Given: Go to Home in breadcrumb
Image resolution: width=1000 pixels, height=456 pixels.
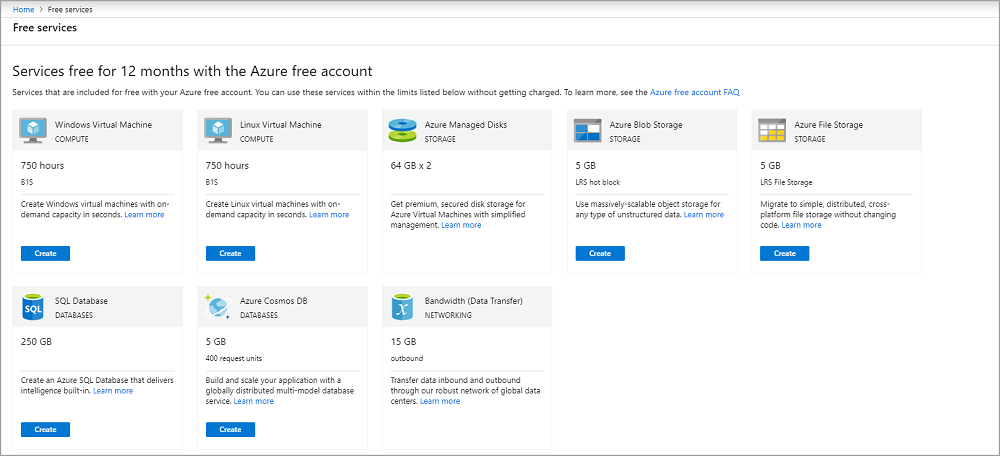Looking at the screenshot, I should [x=23, y=10].
